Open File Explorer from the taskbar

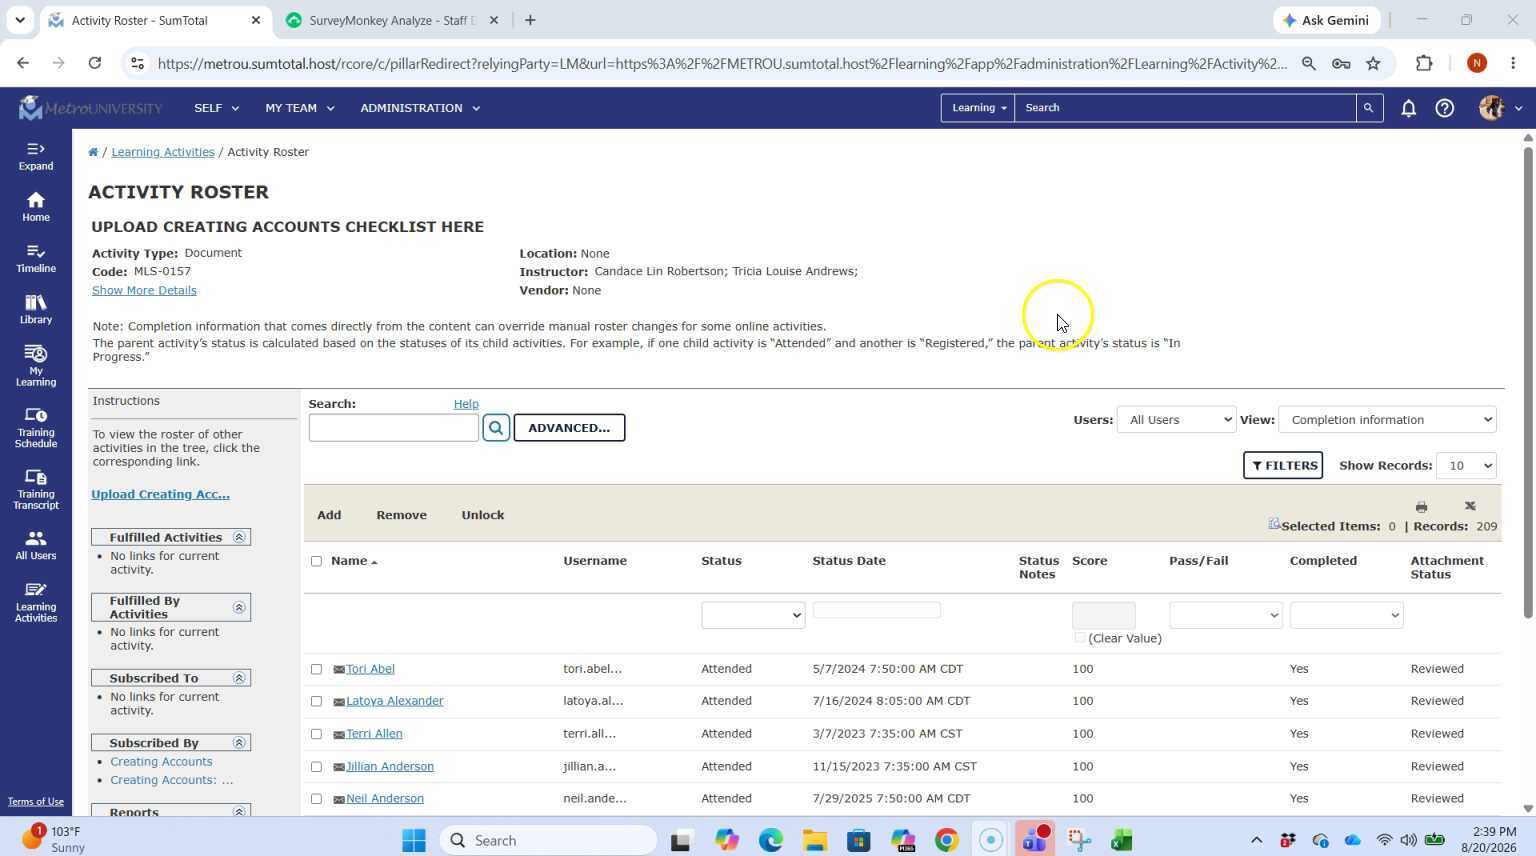[x=814, y=840]
